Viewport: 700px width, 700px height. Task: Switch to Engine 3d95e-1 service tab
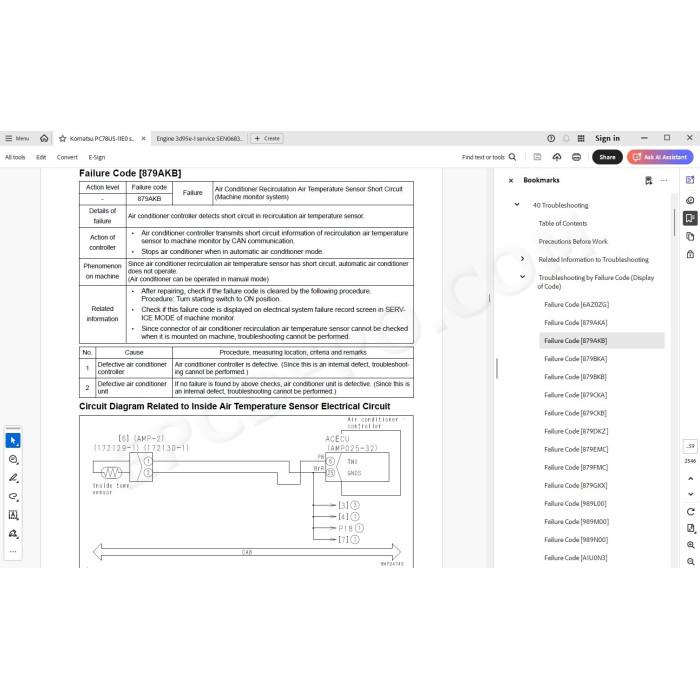click(x=199, y=138)
